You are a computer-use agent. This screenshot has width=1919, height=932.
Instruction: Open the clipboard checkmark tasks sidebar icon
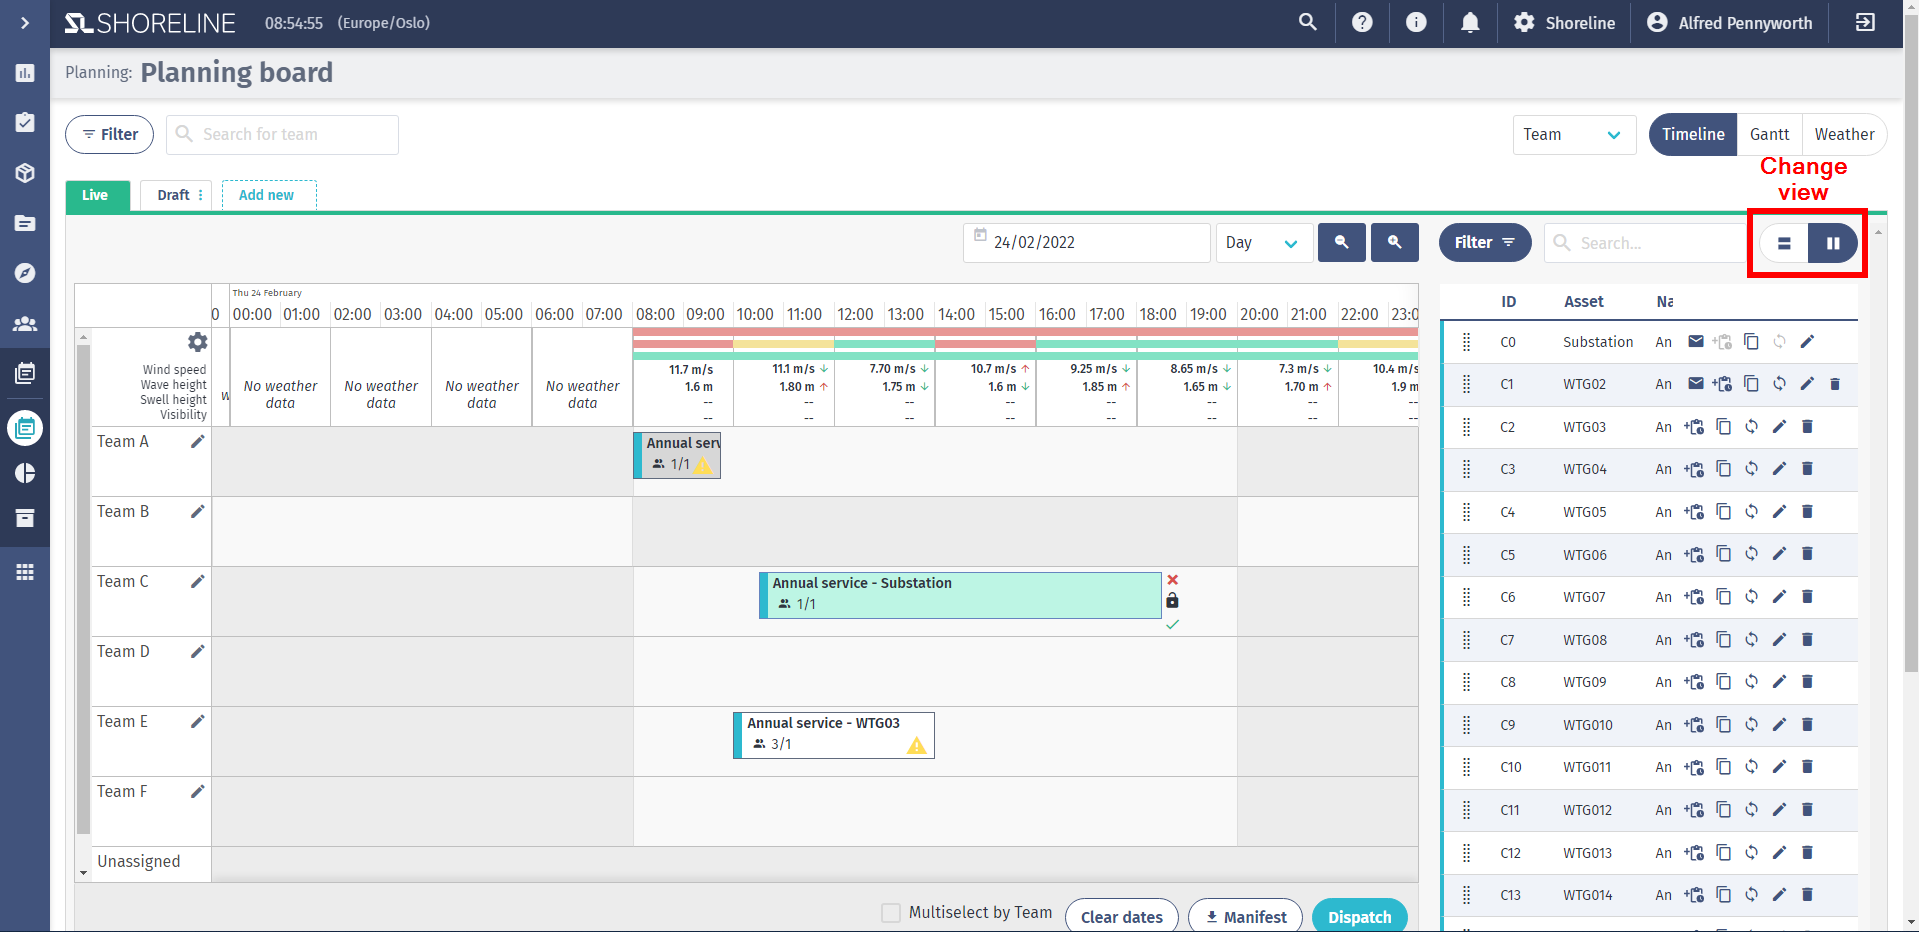click(25, 122)
